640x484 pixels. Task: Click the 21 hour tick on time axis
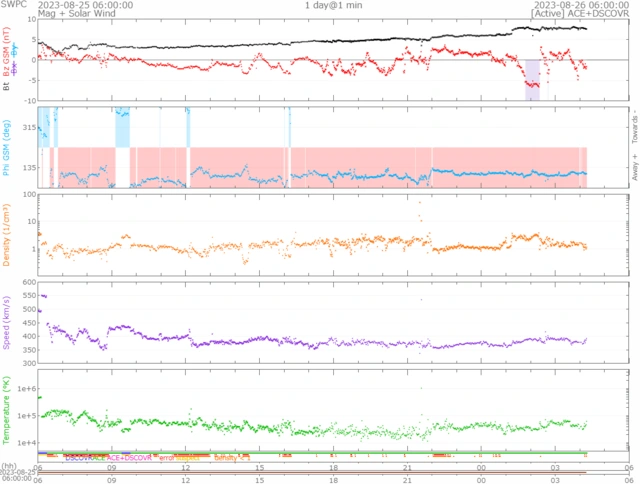tap(408, 467)
